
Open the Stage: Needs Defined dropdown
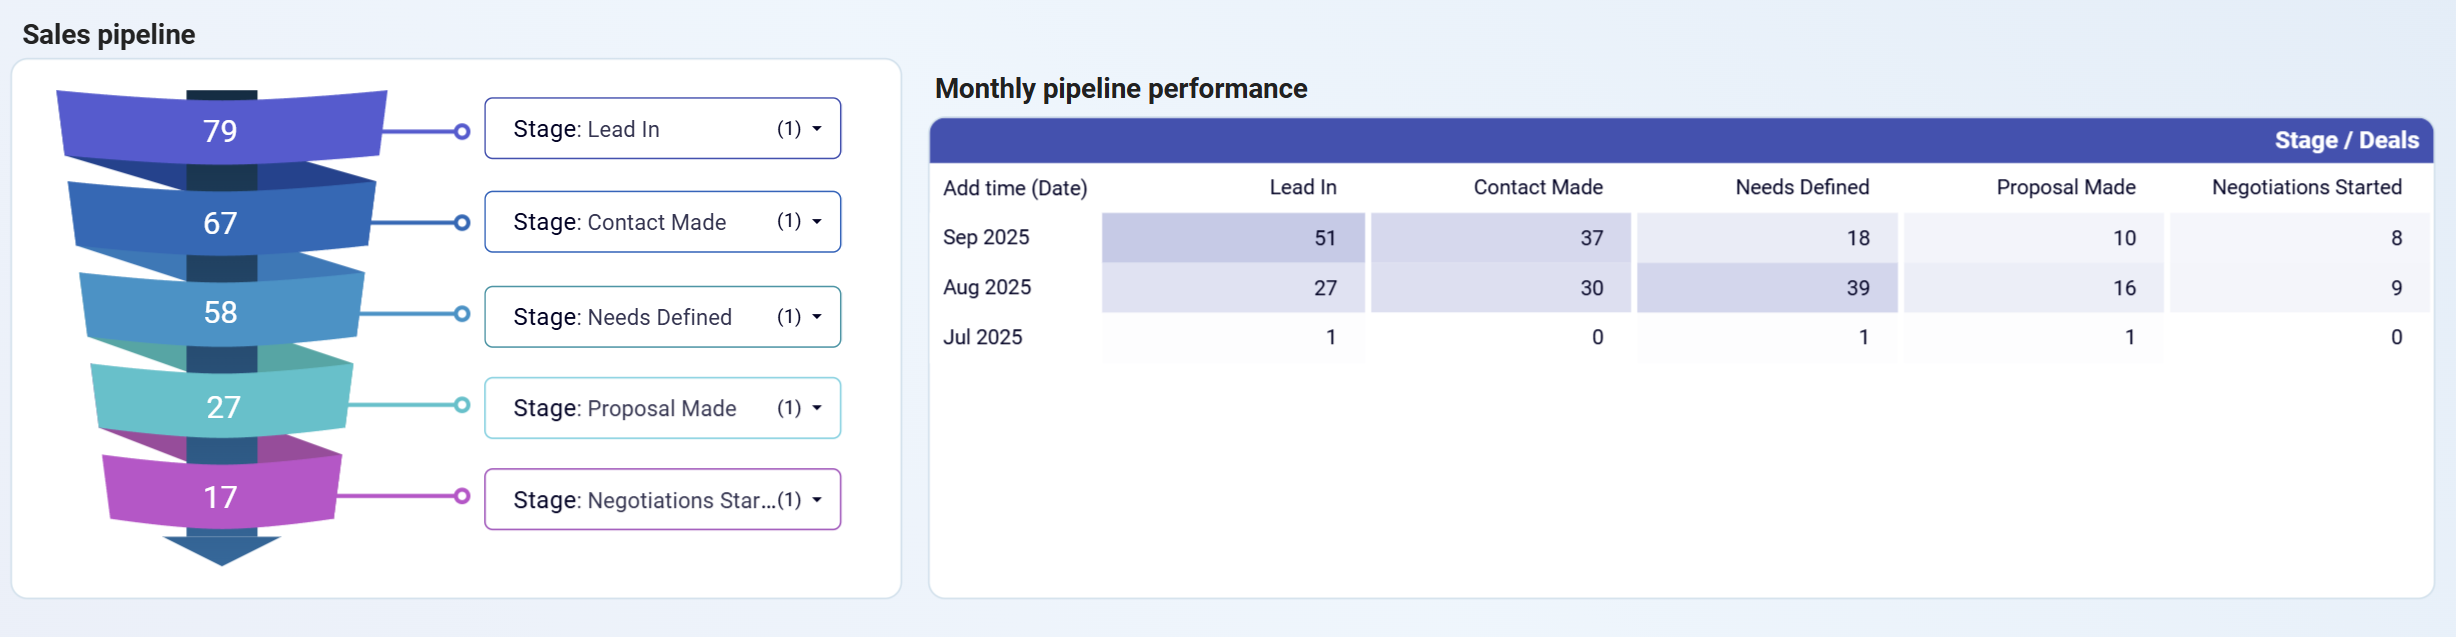point(662,317)
